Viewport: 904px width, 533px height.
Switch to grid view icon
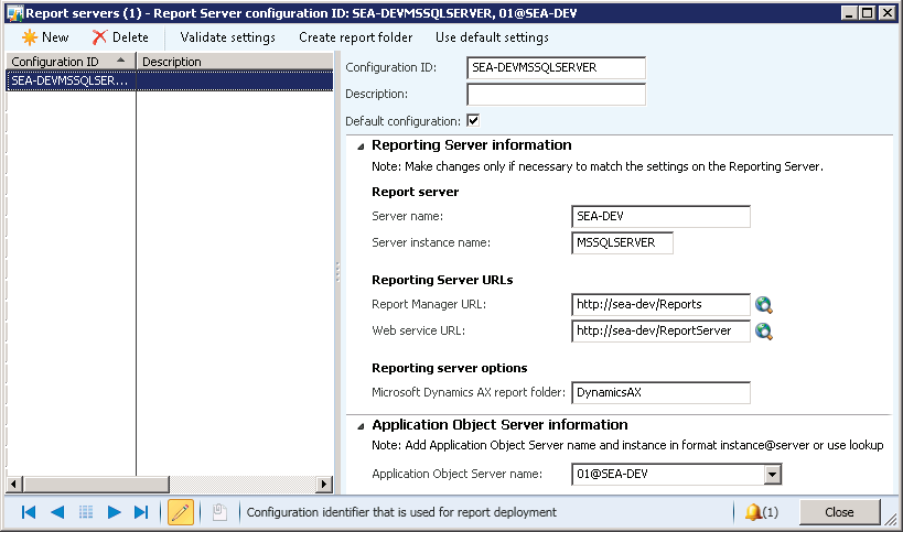coord(86,512)
